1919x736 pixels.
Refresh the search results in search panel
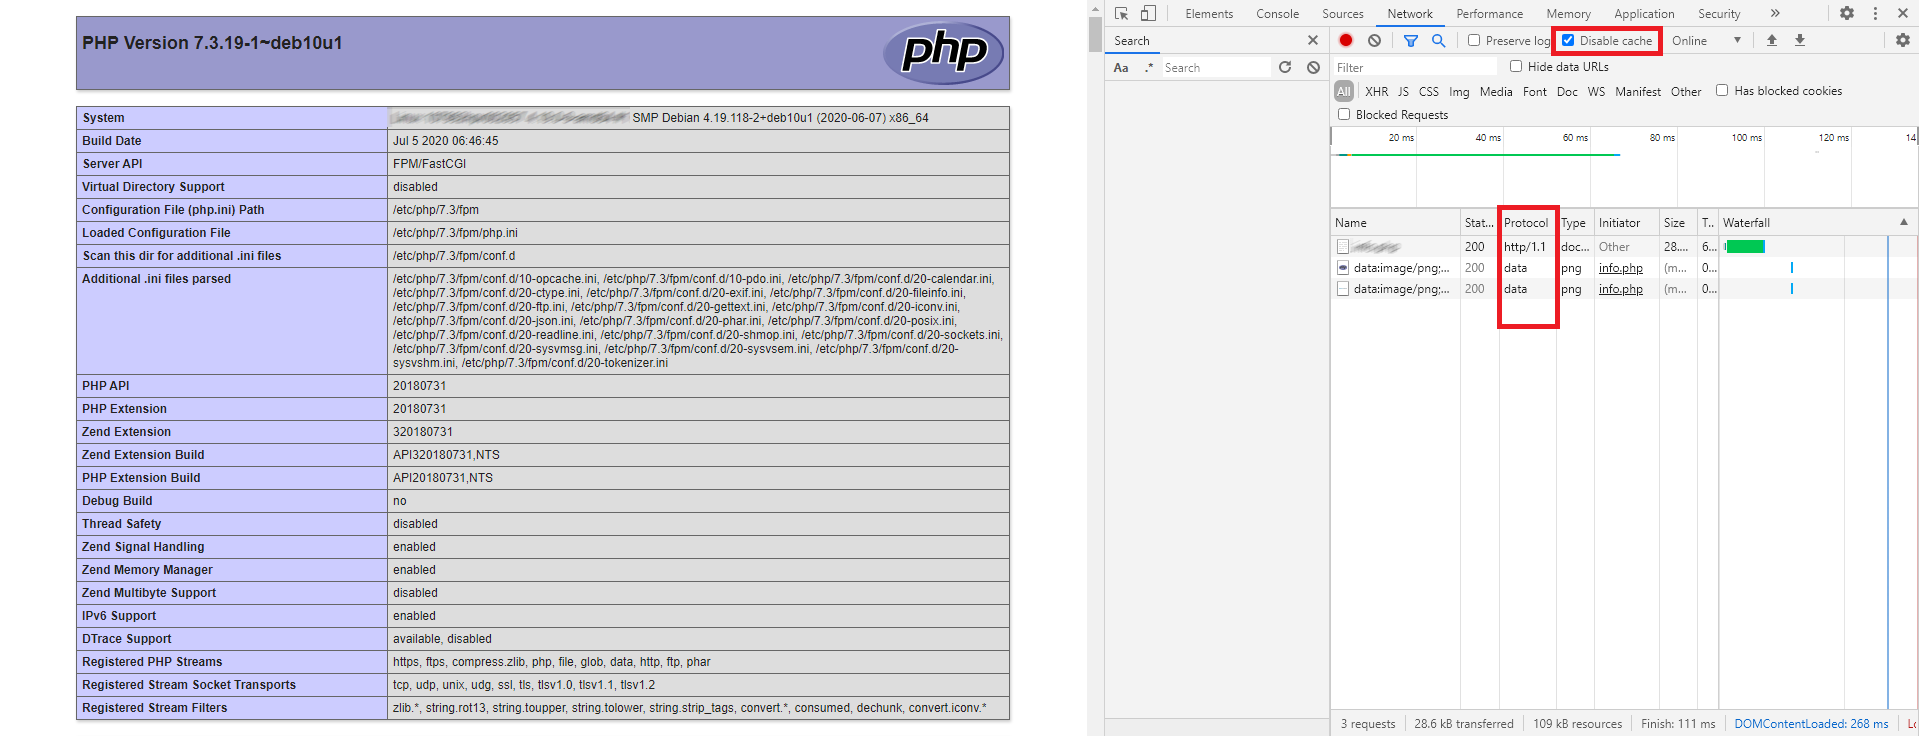(1285, 67)
